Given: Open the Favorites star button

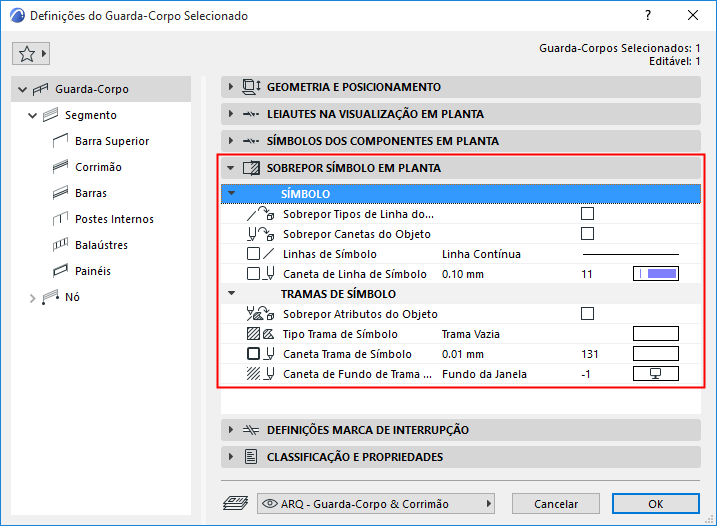Looking at the screenshot, I should click(x=31, y=54).
